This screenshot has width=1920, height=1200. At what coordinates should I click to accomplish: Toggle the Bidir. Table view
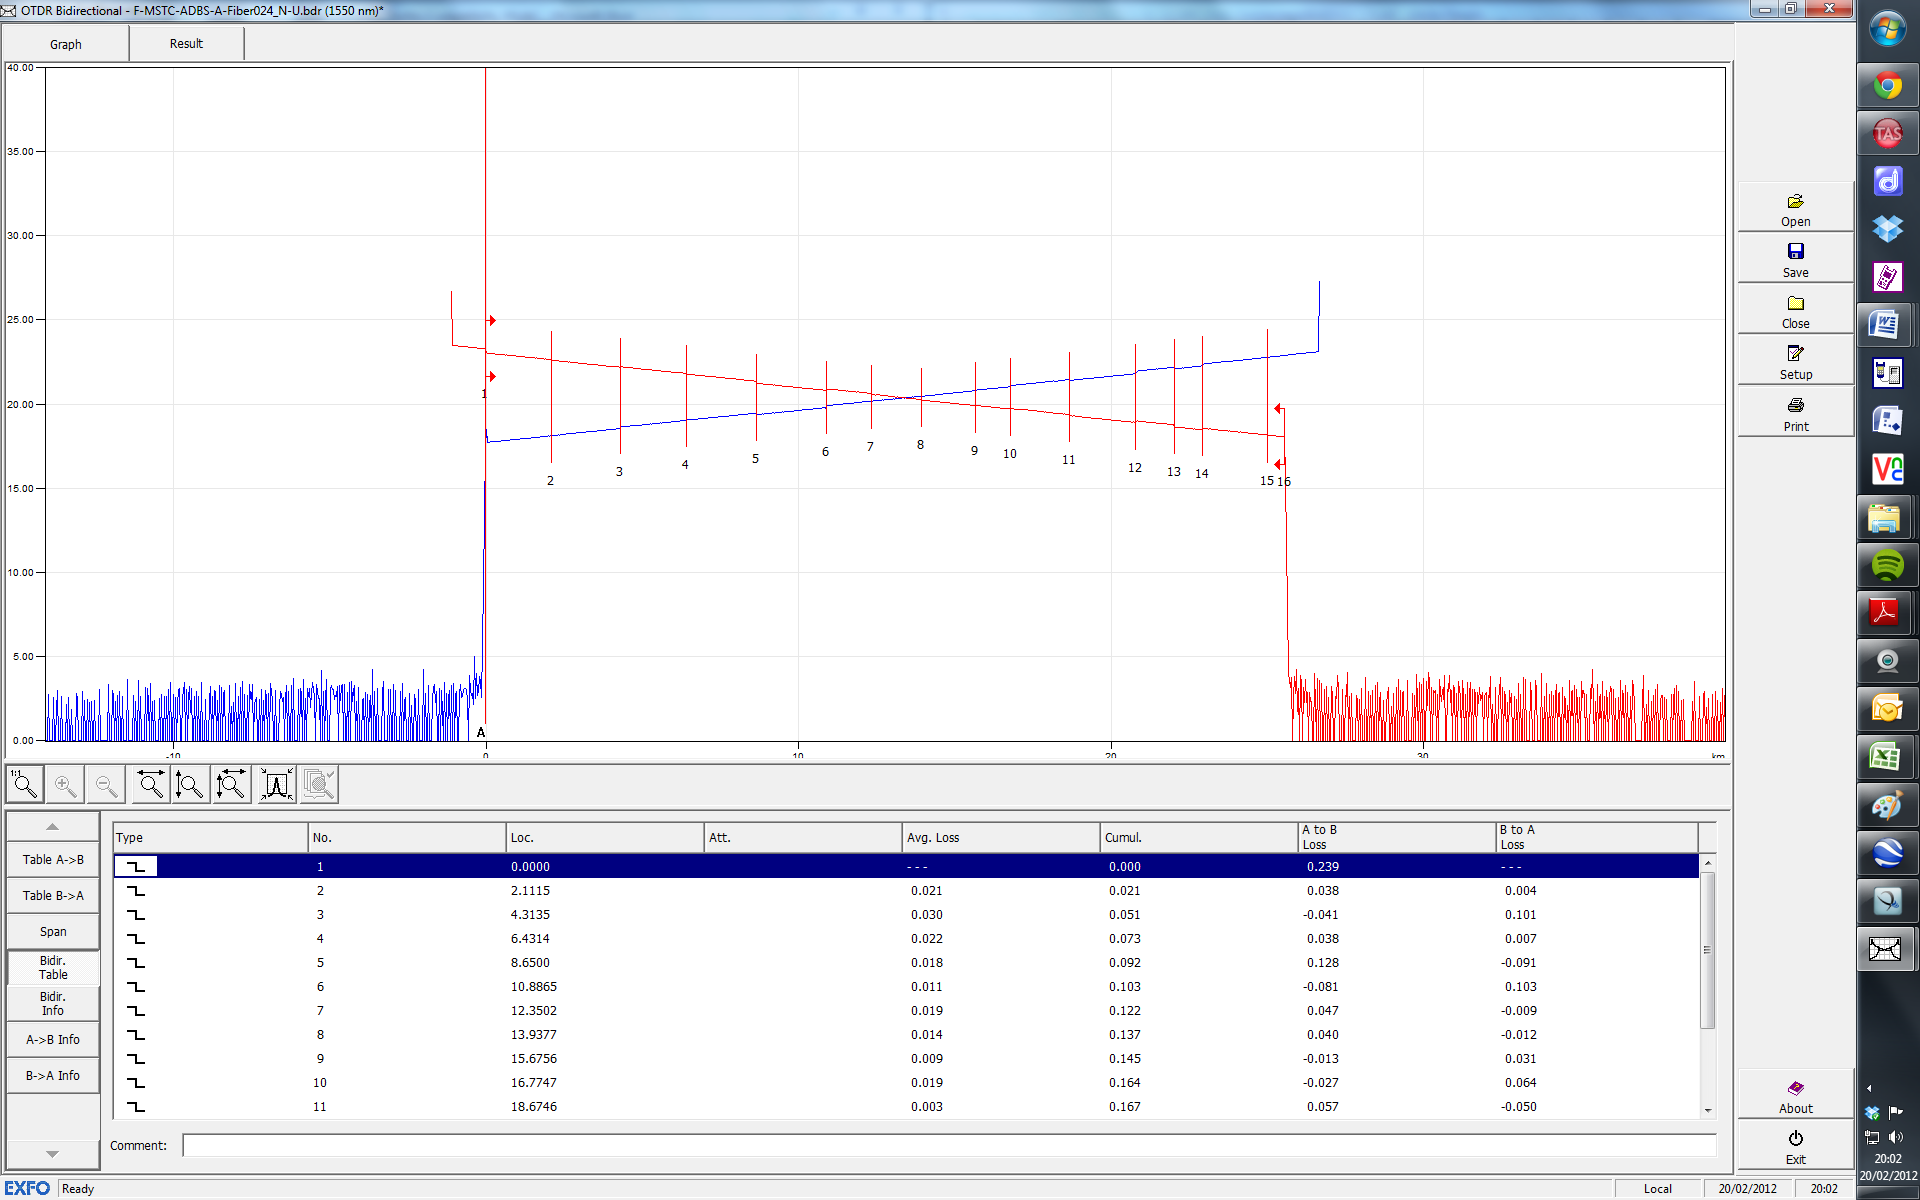pyautogui.click(x=53, y=967)
